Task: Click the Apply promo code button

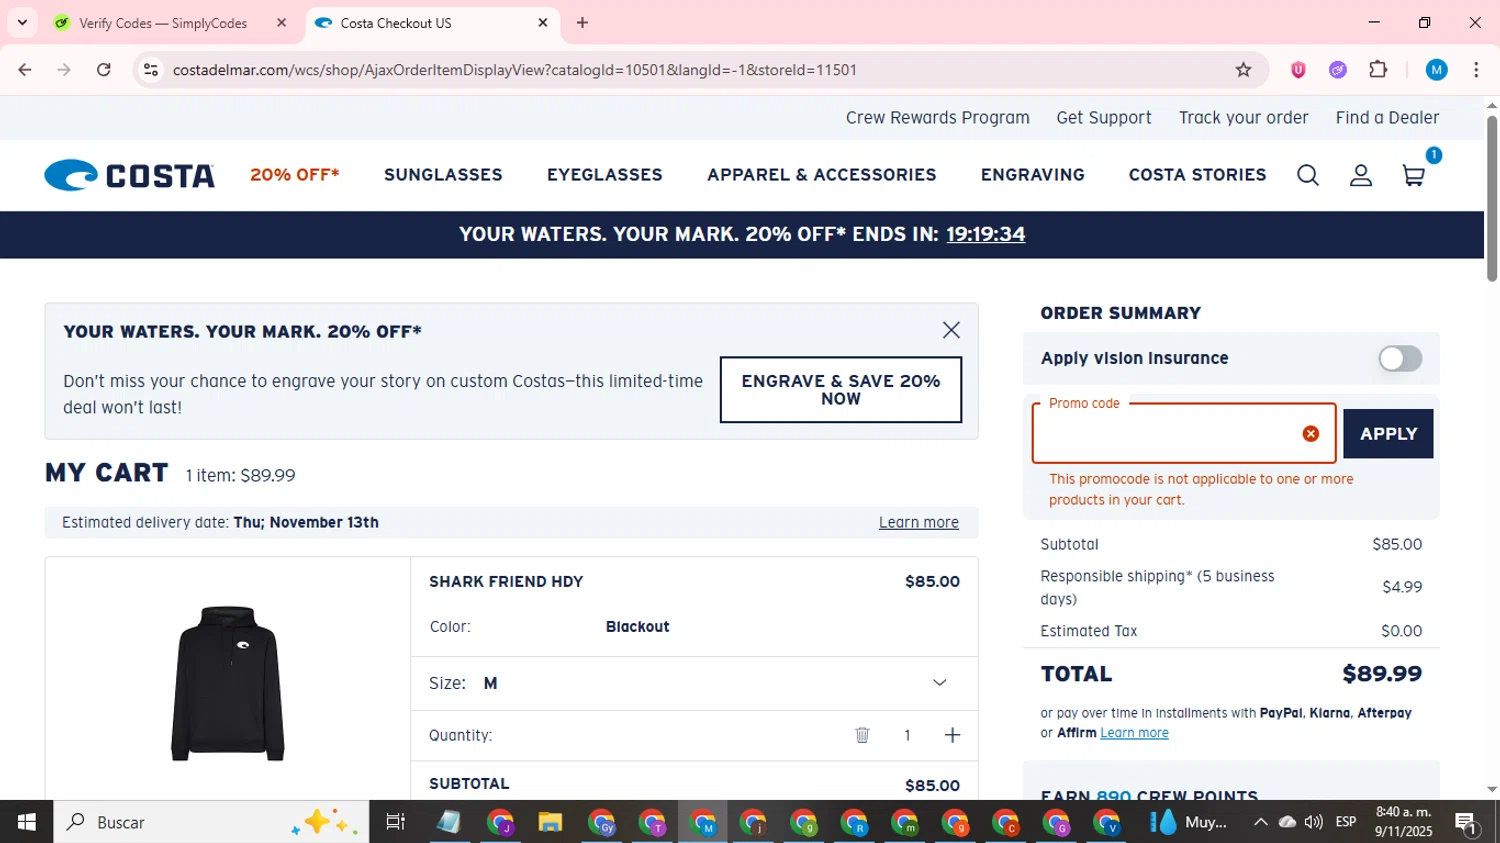Action: [x=1388, y=434]
